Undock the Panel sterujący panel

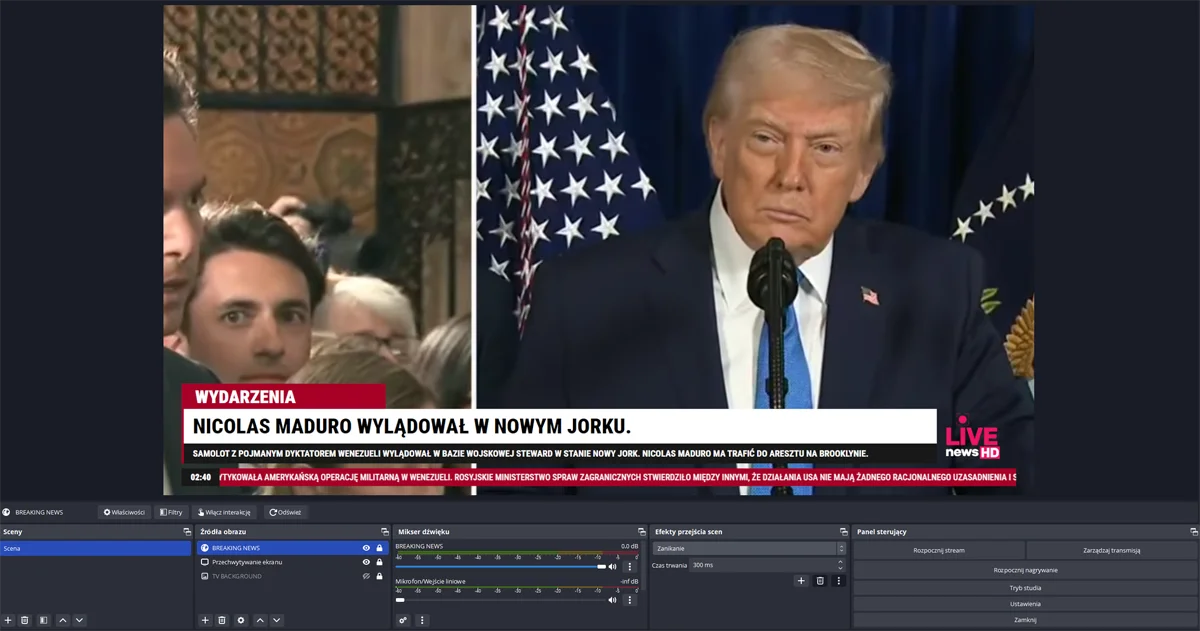(1193, 532)
